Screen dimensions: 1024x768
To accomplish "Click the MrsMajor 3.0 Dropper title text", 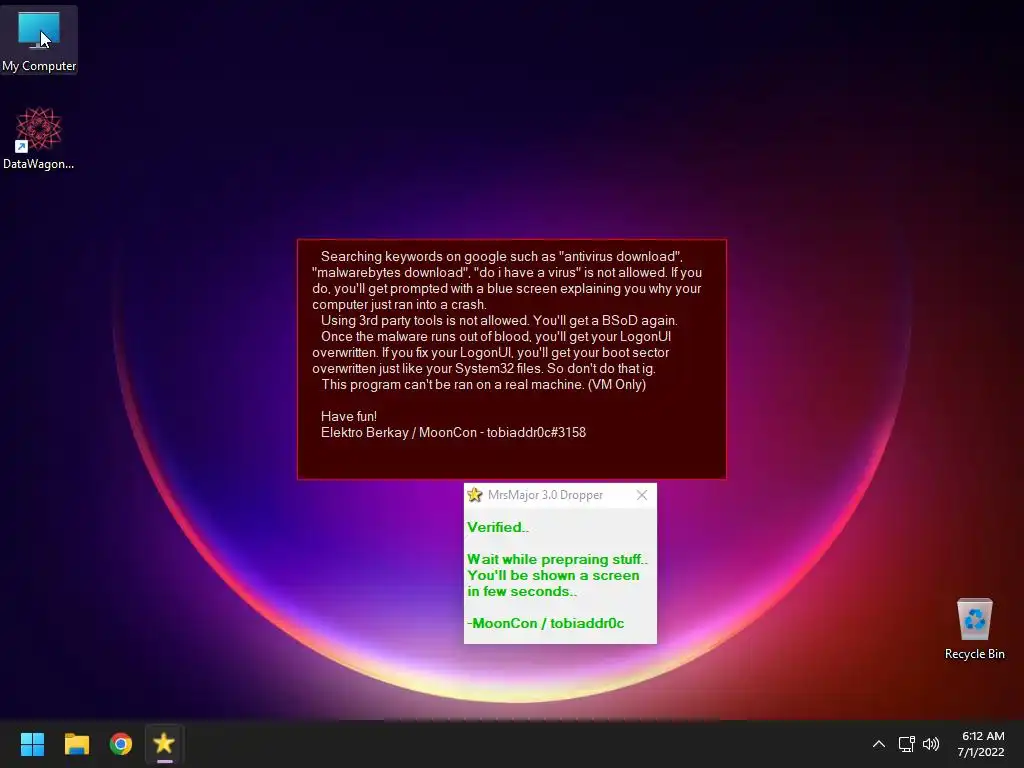I will [545, 495].
